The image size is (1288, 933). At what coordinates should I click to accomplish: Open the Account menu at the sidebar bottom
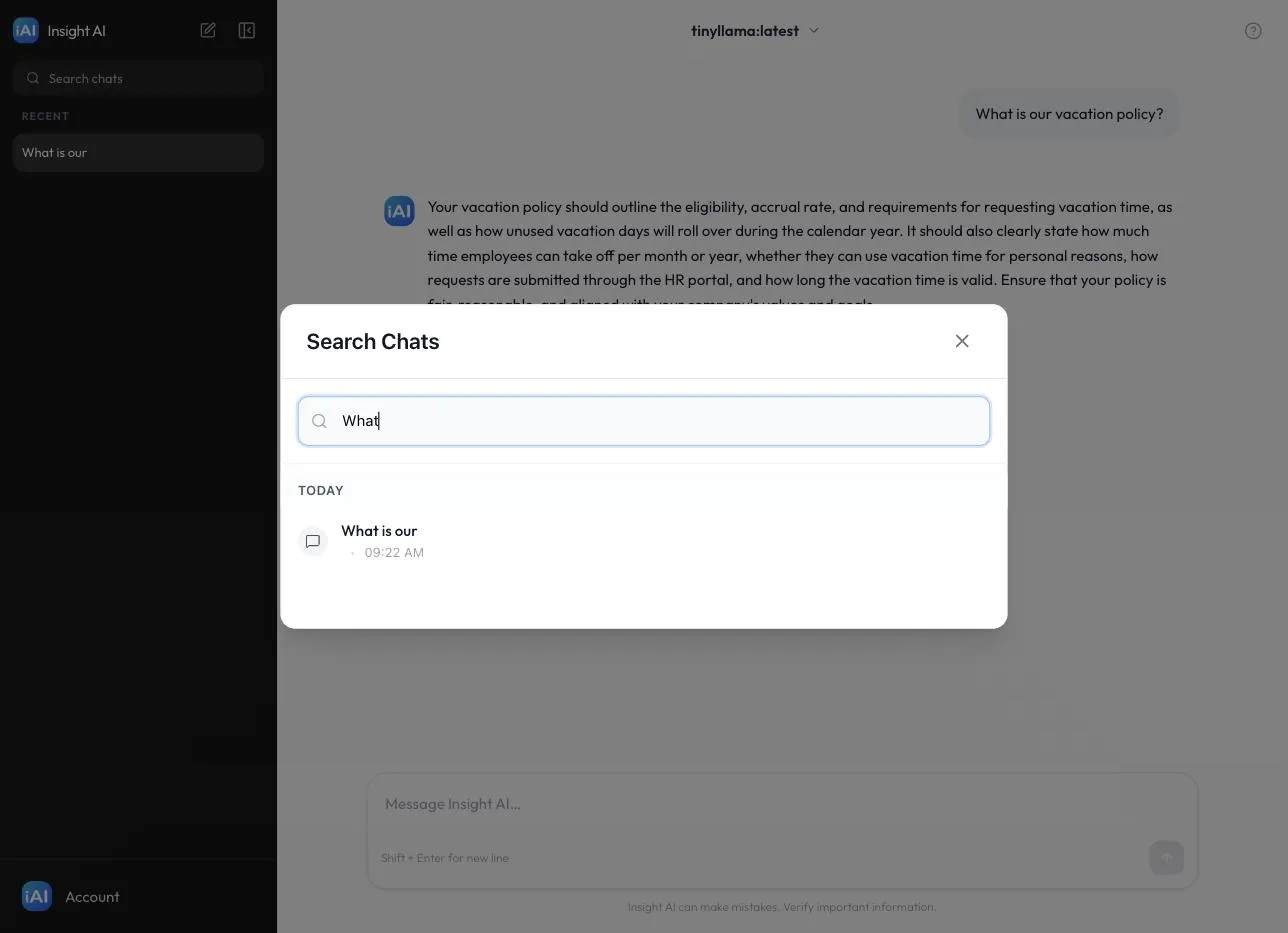click(x=138, y=897)
